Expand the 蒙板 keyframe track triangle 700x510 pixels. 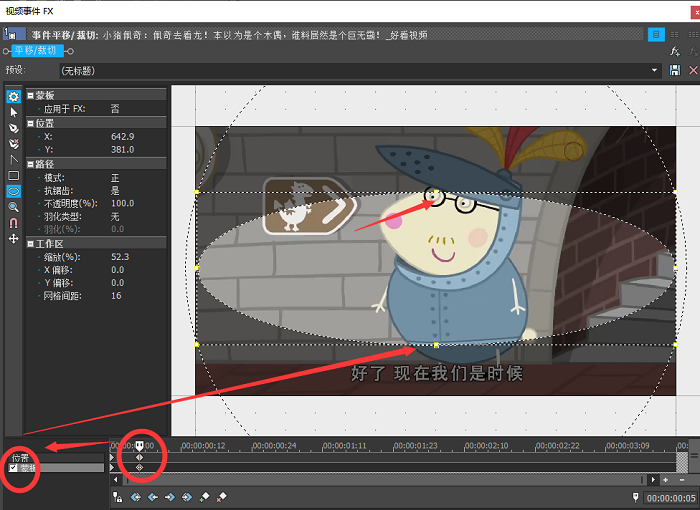pyautogui.click(x=112, y=467)
